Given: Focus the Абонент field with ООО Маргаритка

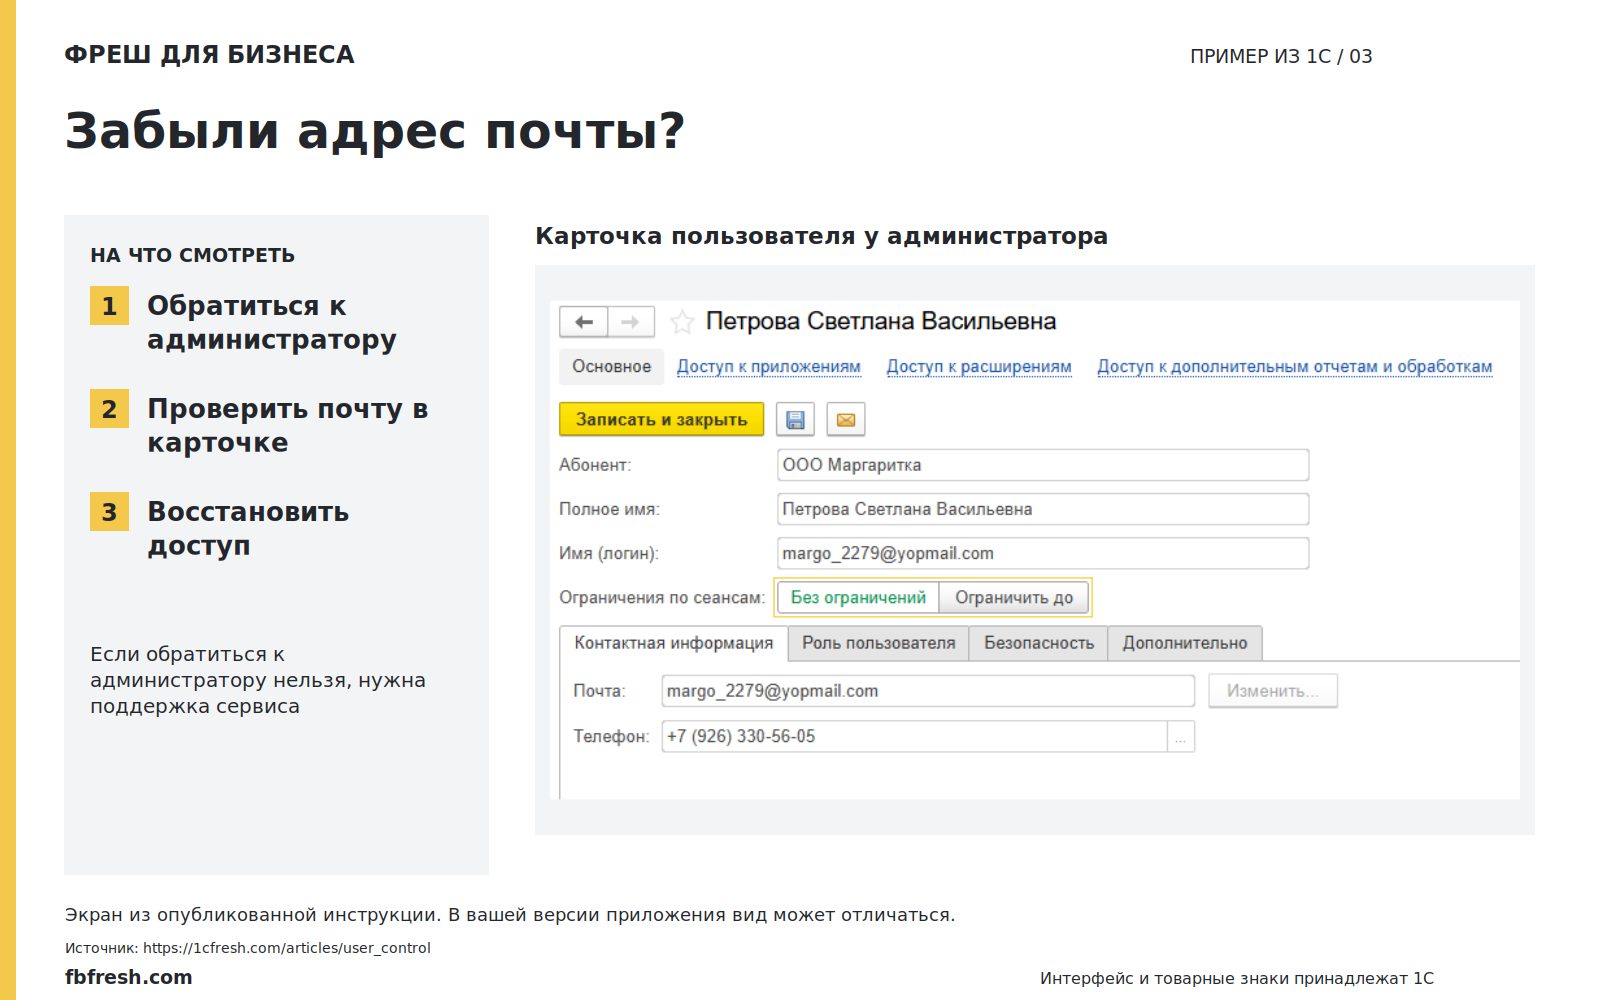Looking at the screenshot, I should 1043,465.
